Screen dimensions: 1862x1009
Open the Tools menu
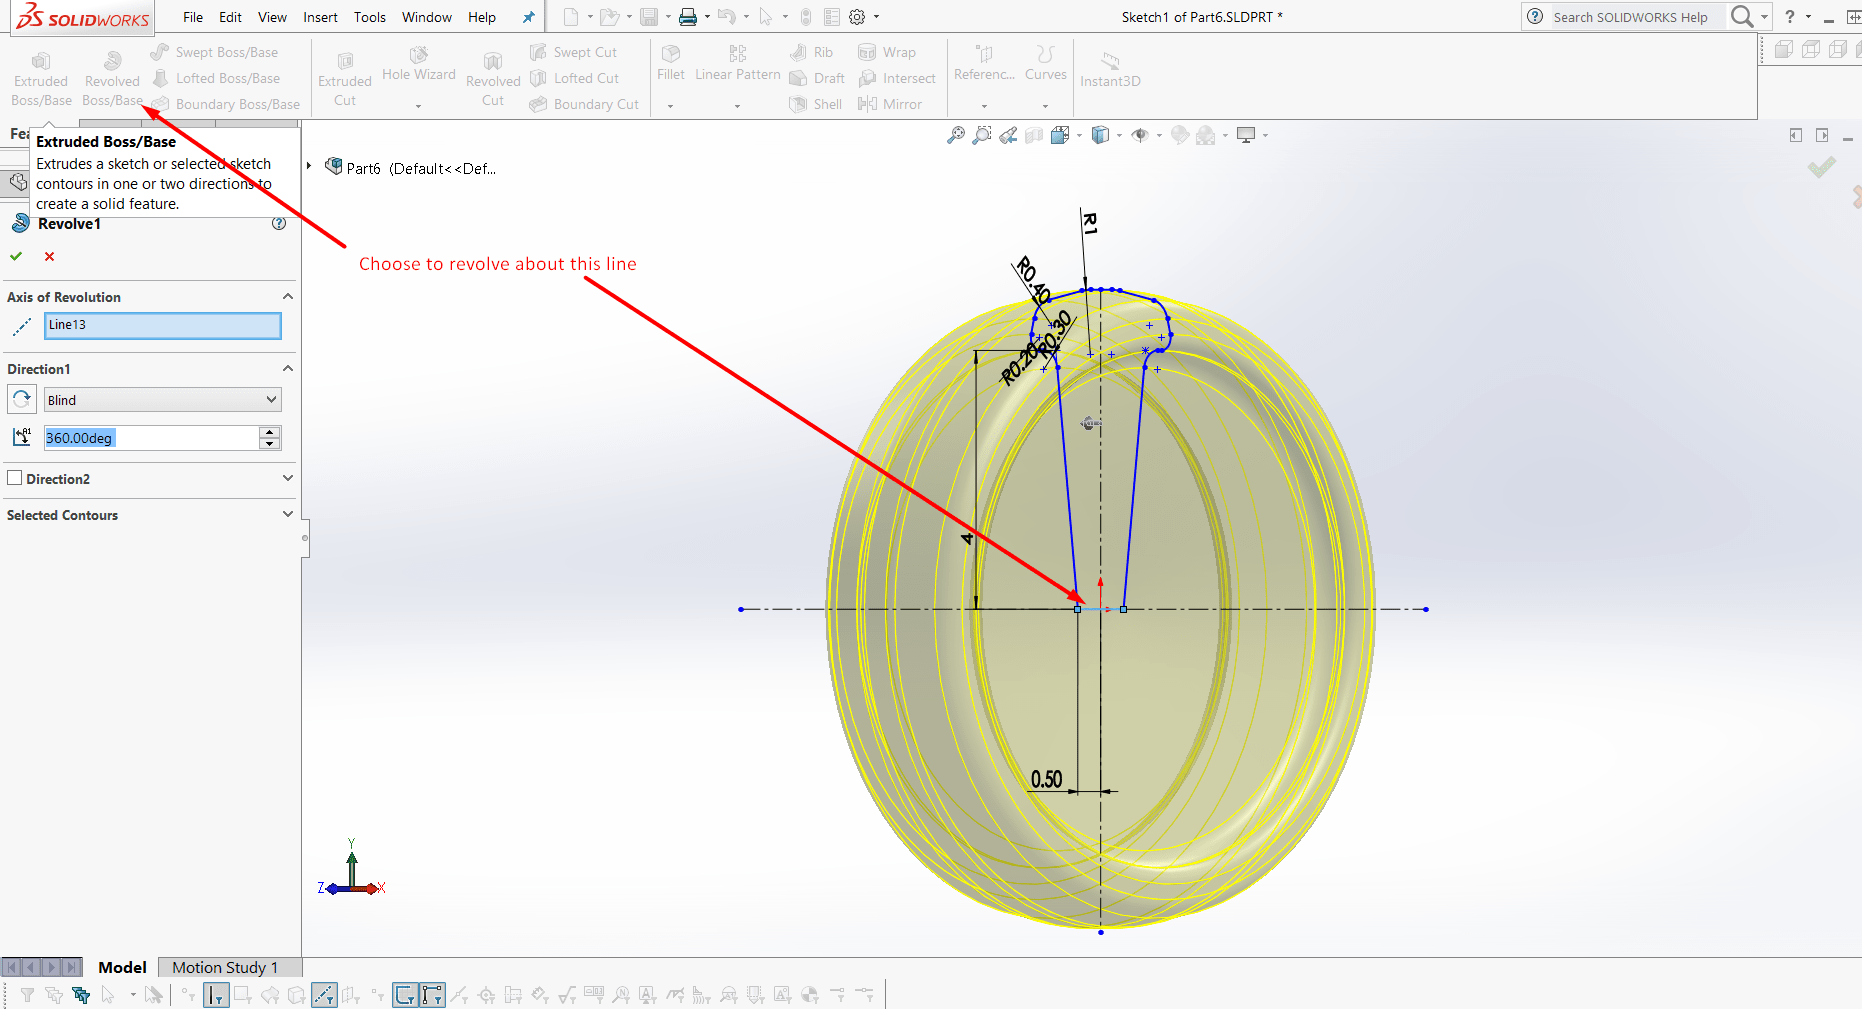pyautogui.click(x=370, y=17)
